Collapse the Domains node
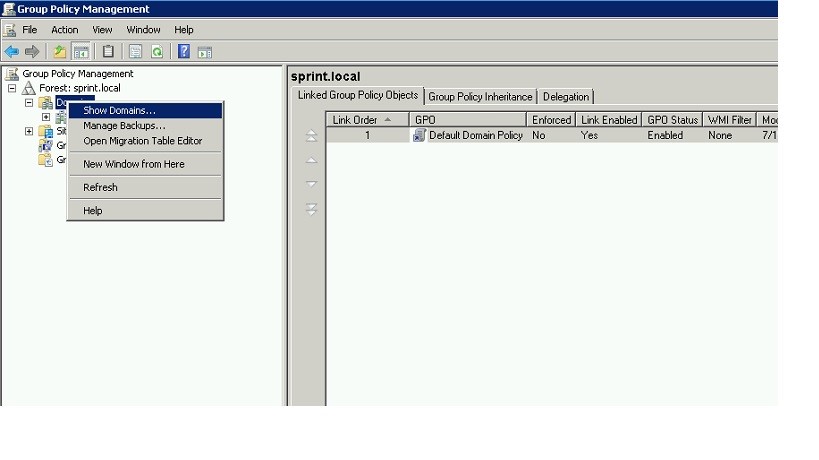The image size is (819, 460). [x=29, y=103]
